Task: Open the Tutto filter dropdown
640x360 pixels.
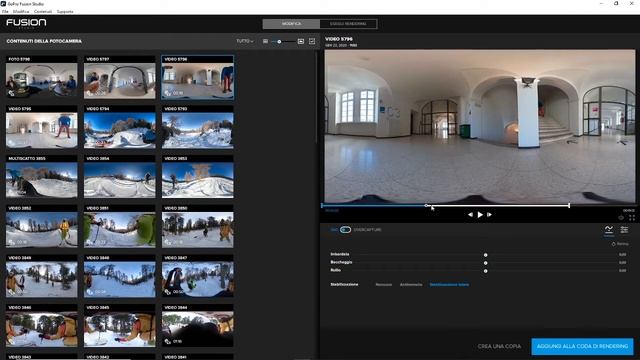Action: [x=244, y=41]
